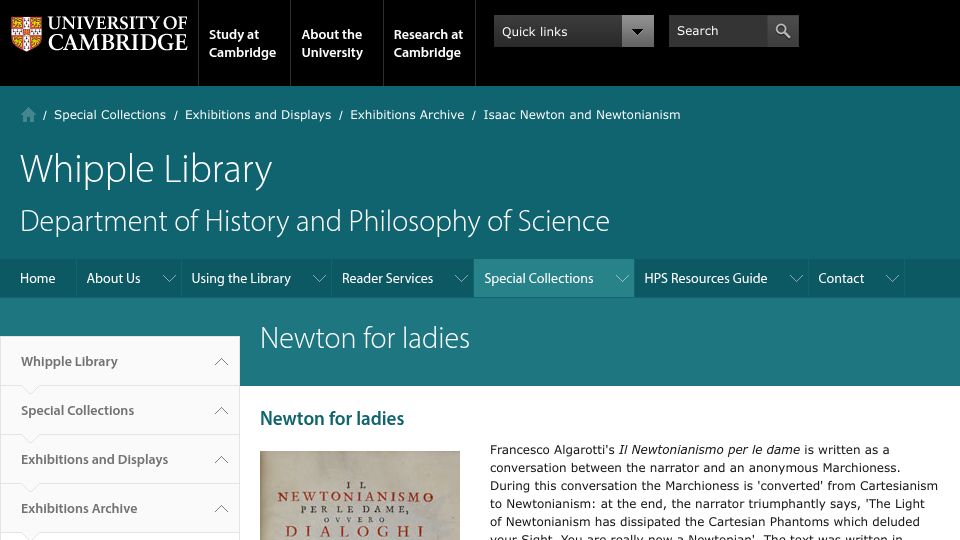Click the Whipple Library site title
Image resolution: width=960 pixels, height=540 pixels.
point(146,169)
